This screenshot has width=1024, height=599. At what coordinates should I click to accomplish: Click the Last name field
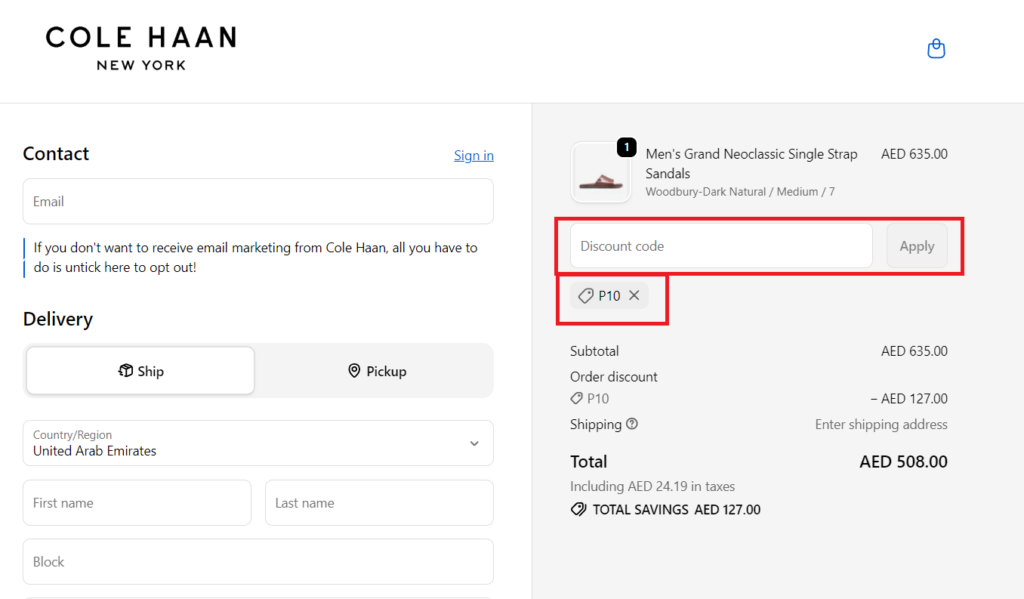(379, 502)
